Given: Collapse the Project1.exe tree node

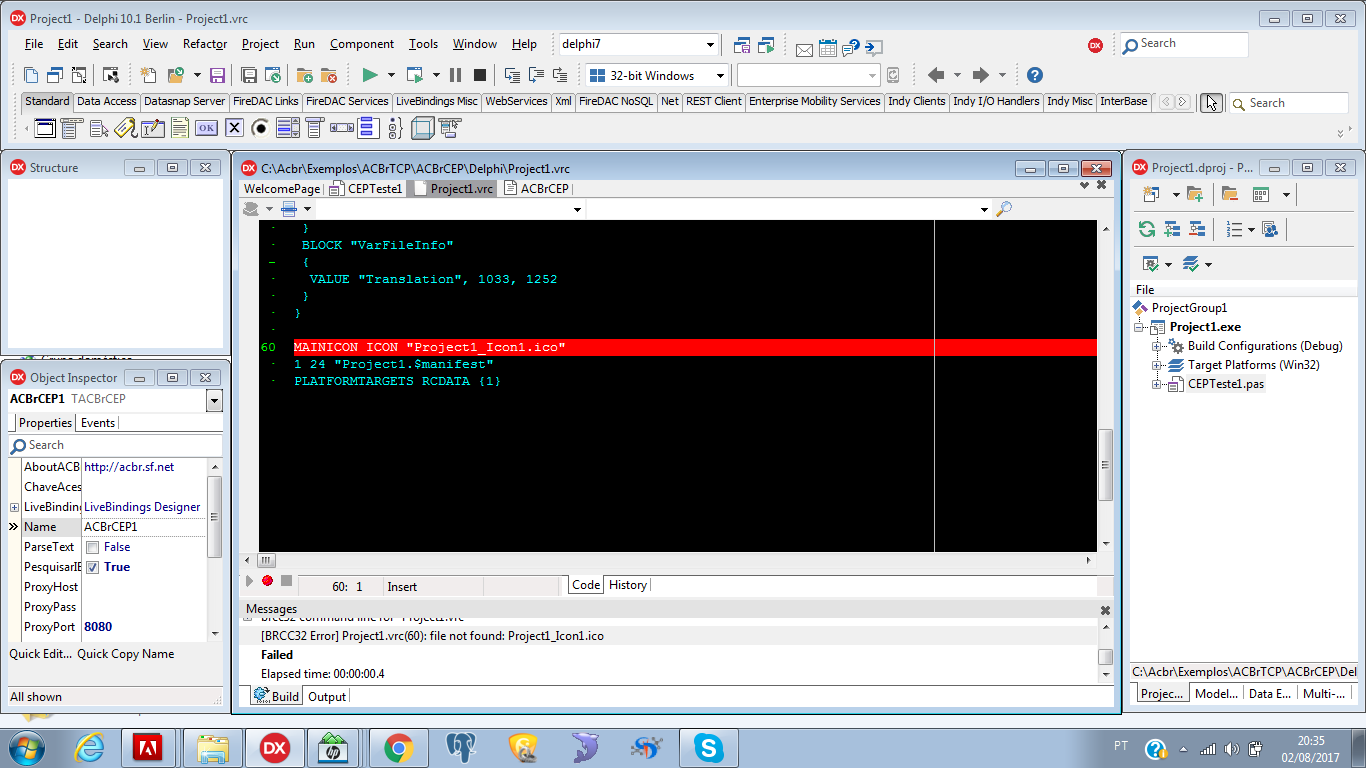Looking at the screenshot, I should tap(1139, 327).
